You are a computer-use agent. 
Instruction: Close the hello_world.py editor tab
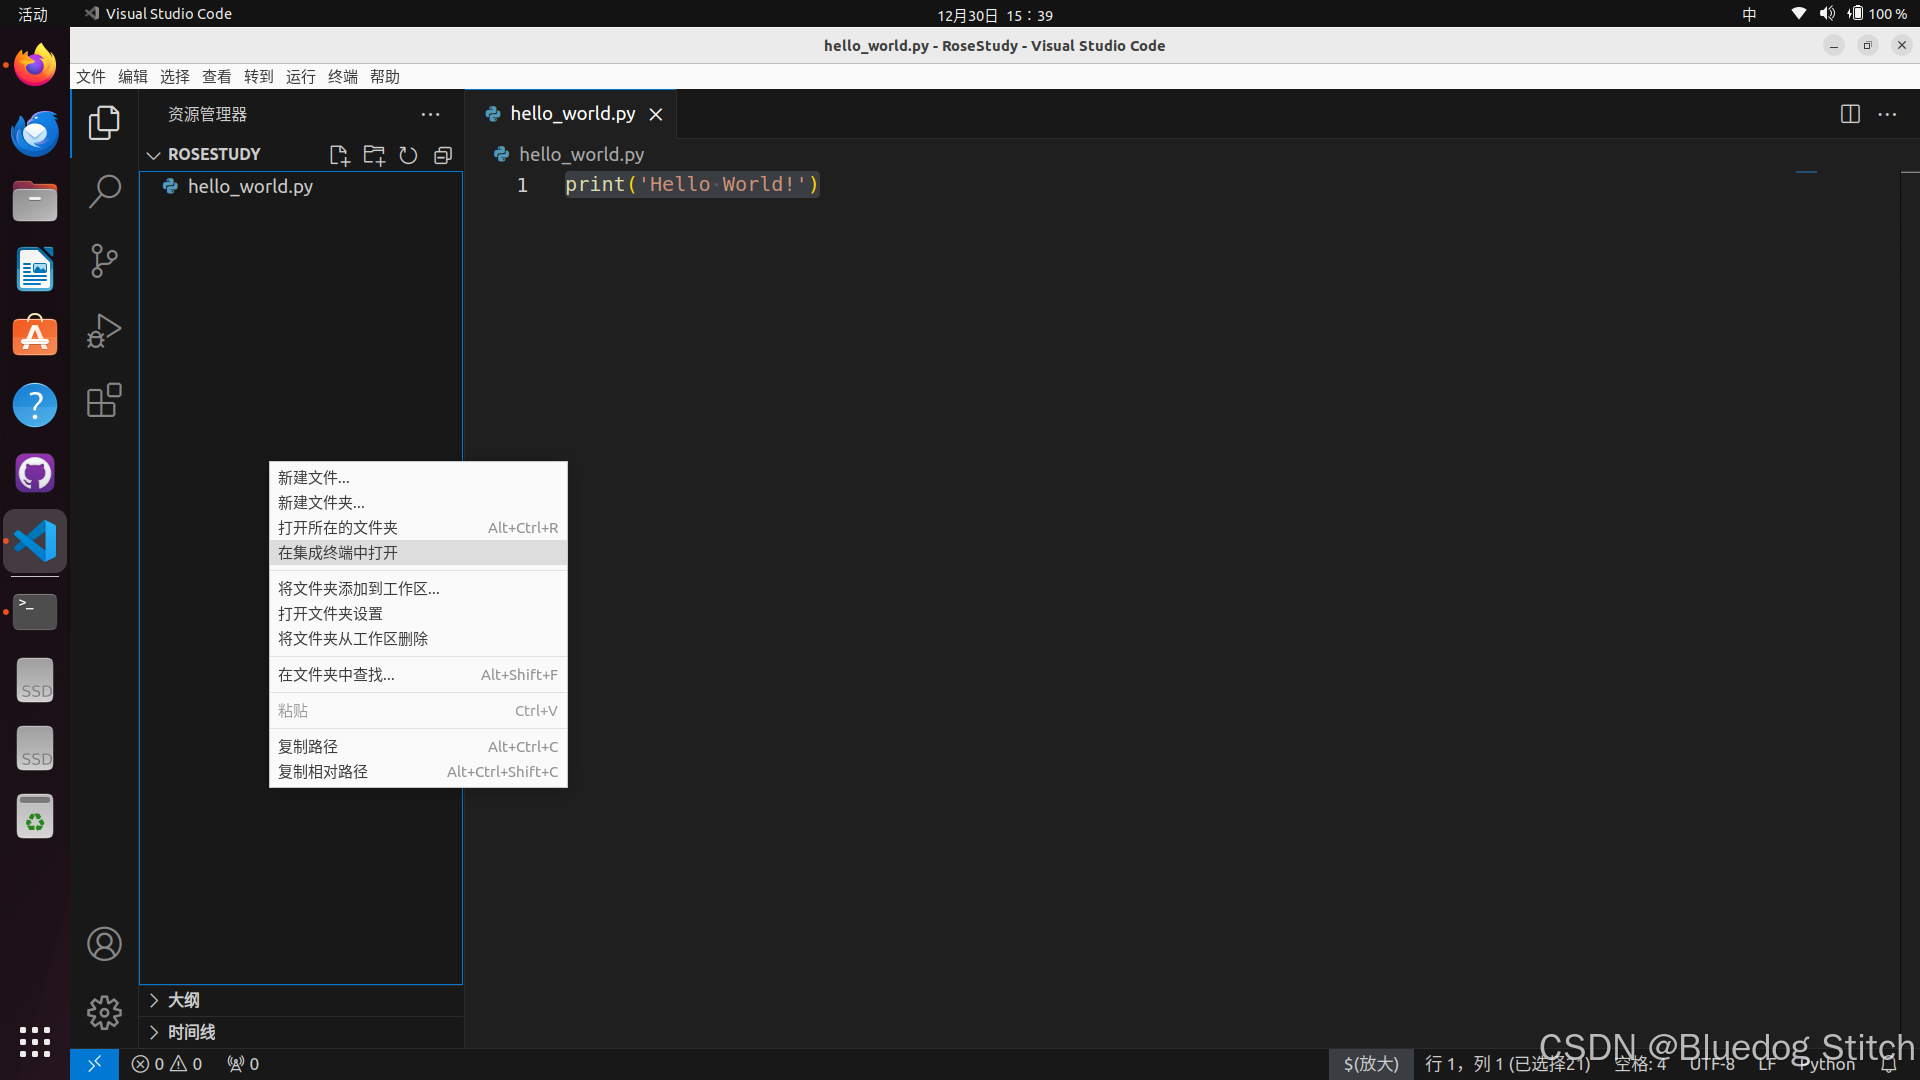pos(656,115)
